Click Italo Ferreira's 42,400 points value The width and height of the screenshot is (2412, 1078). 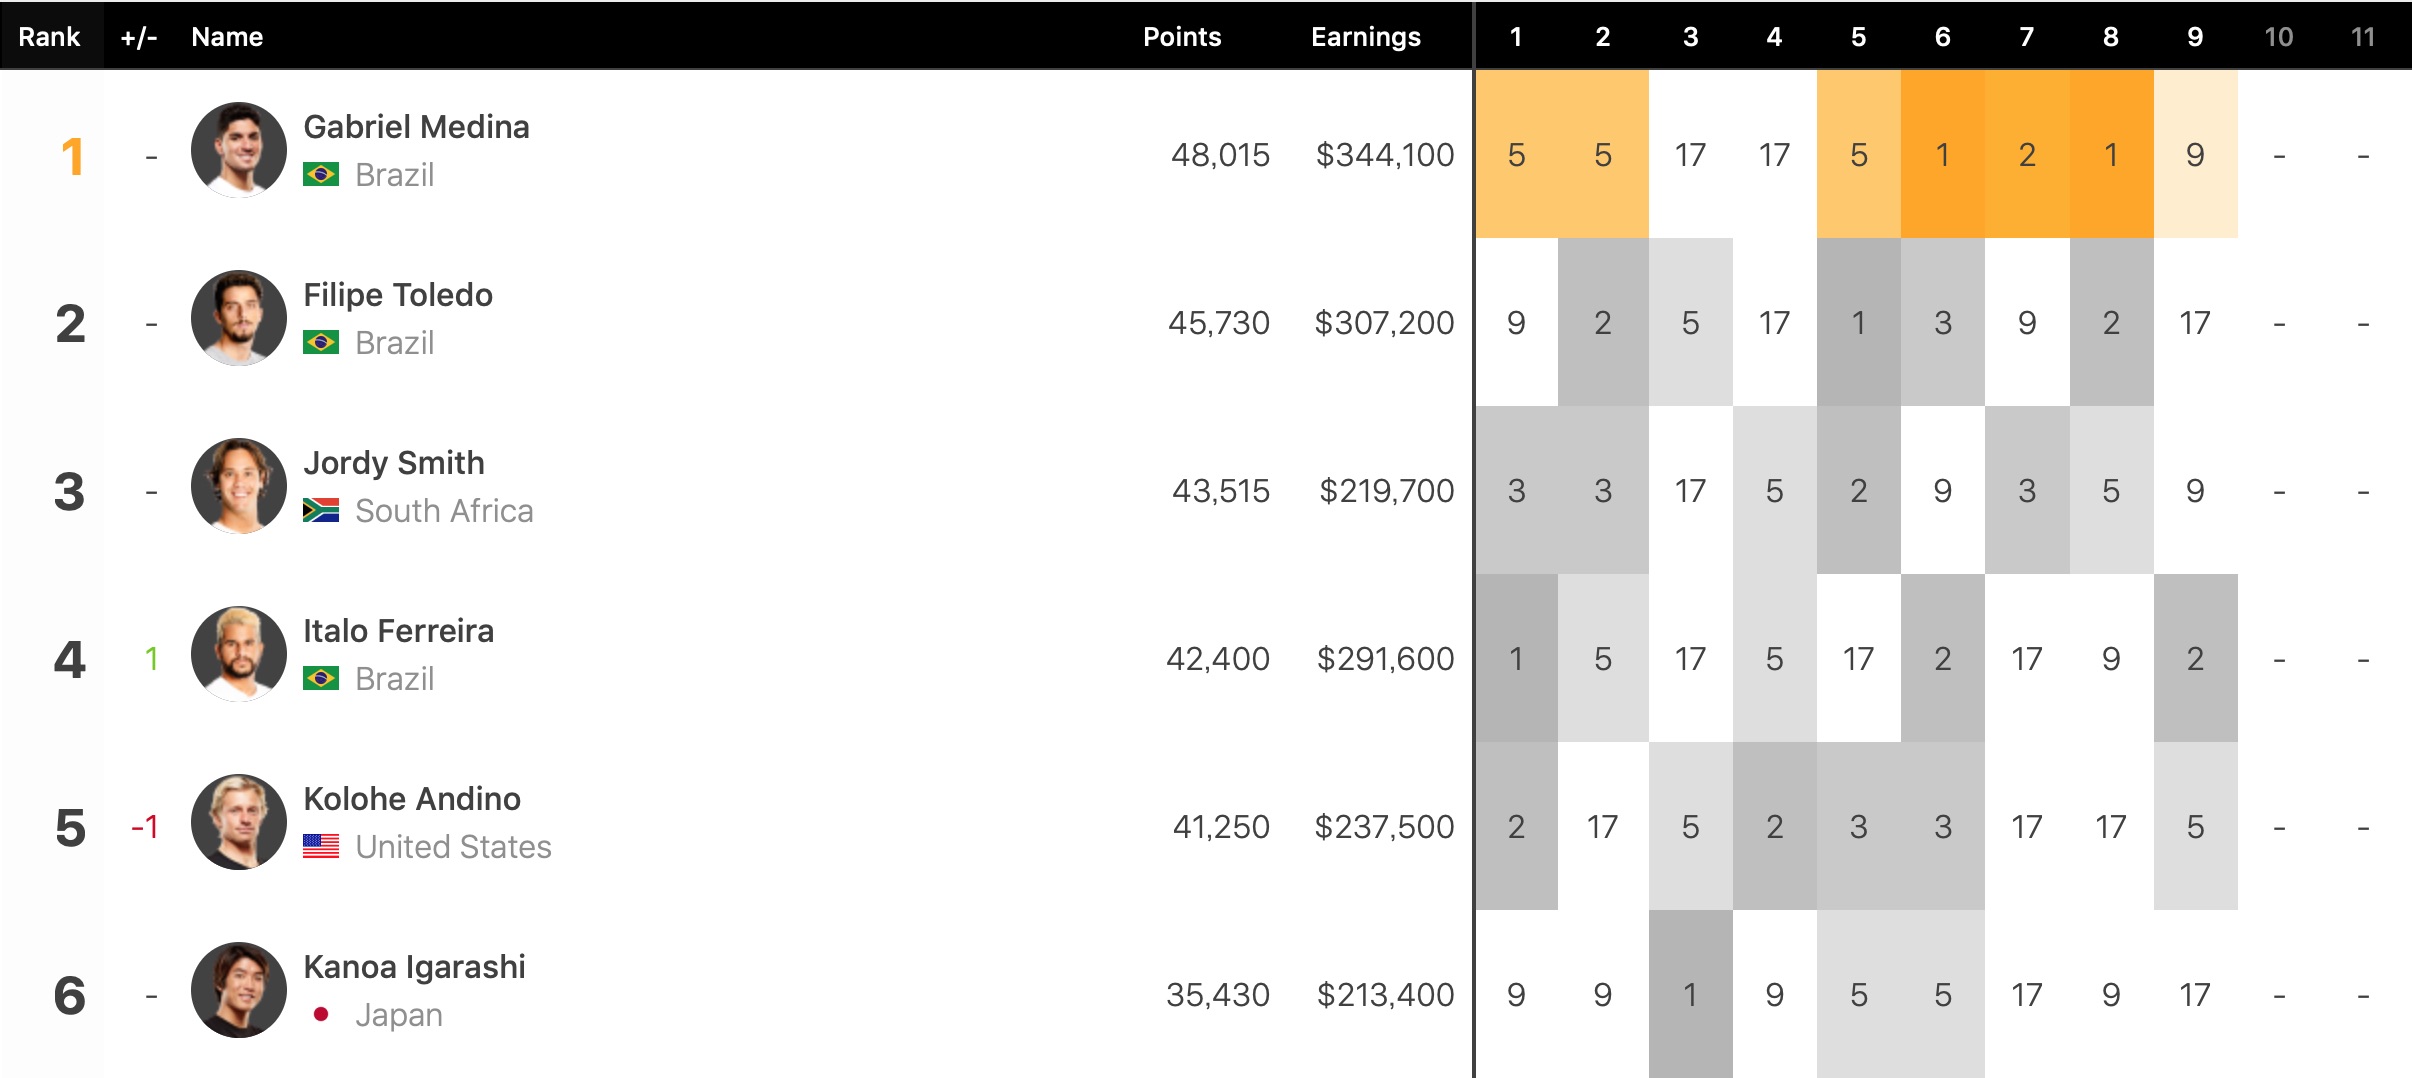[x=1217, y=659]
